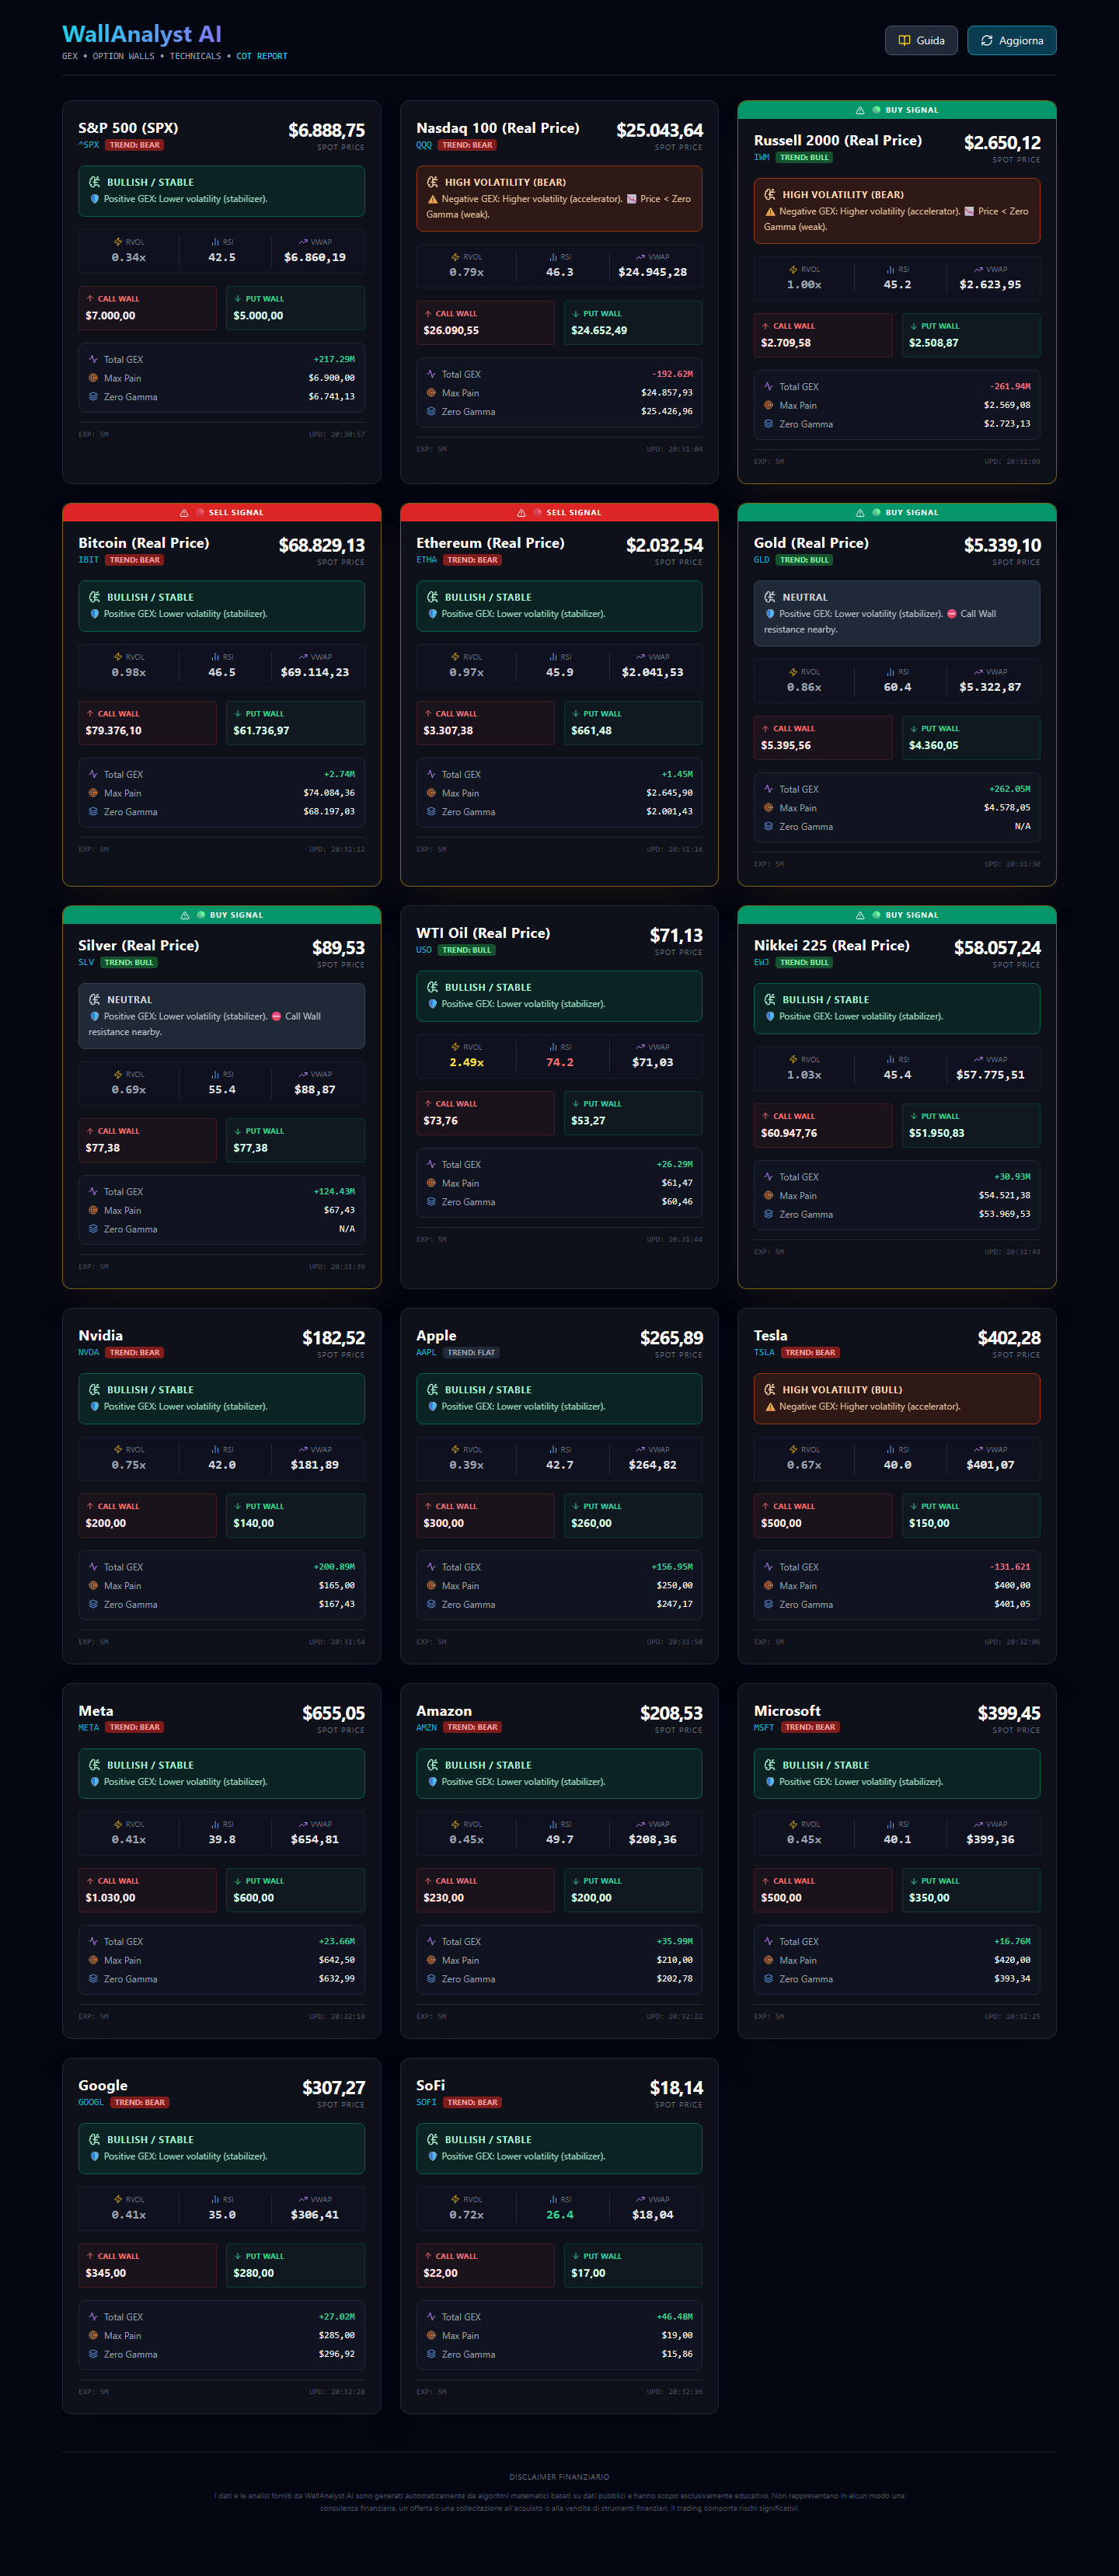Open the Guida help button
The height and width of the screenshot is (2576, 1119).
click(x=921, y=41)
